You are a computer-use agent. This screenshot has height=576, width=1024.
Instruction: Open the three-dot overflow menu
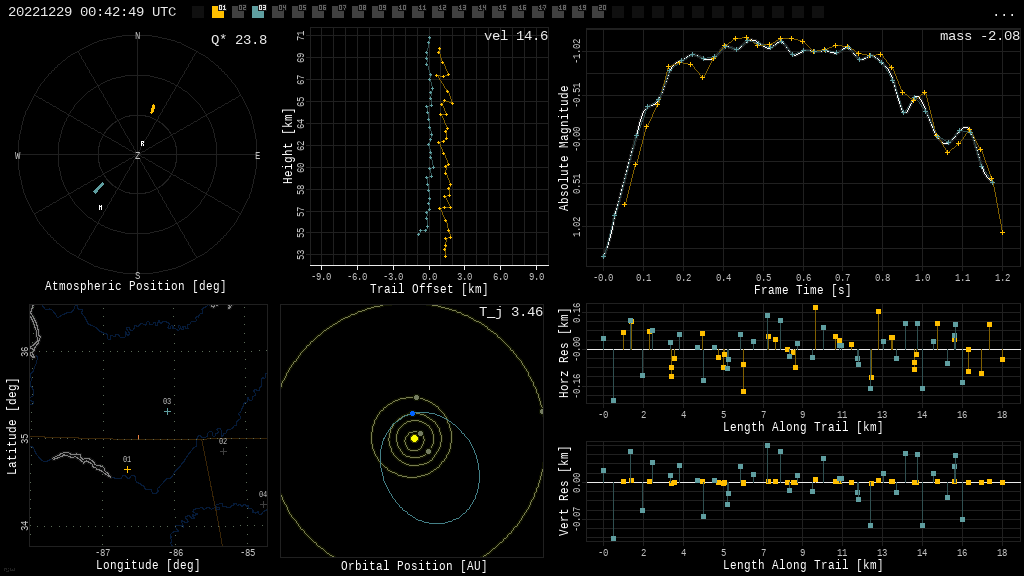[x=1003, y=13]
